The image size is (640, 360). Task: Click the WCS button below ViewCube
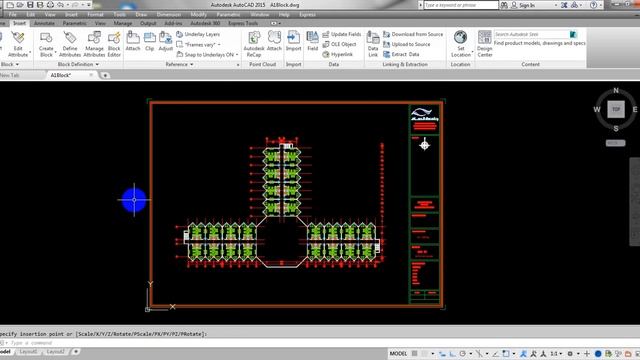(615, 143)
